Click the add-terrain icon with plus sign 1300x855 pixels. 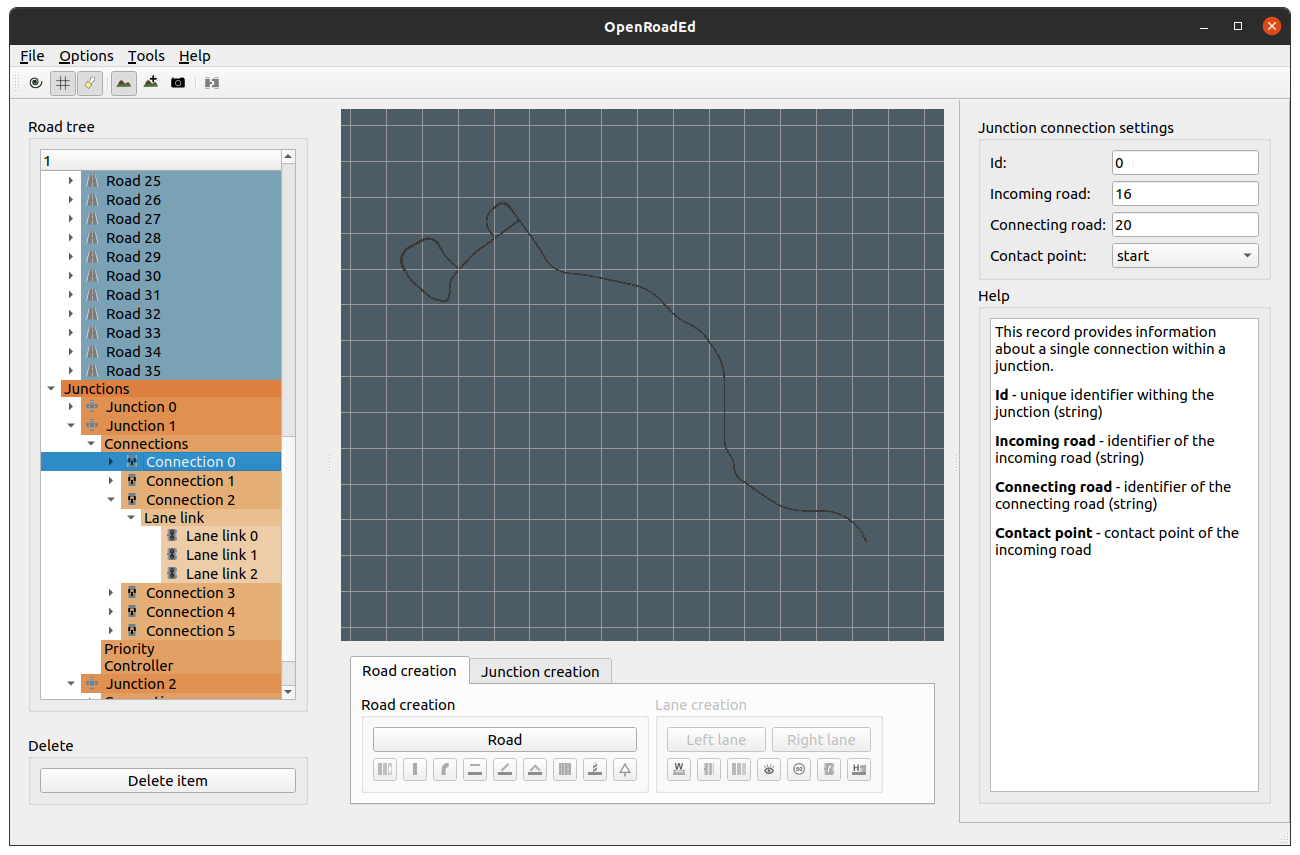pos(150,83)
